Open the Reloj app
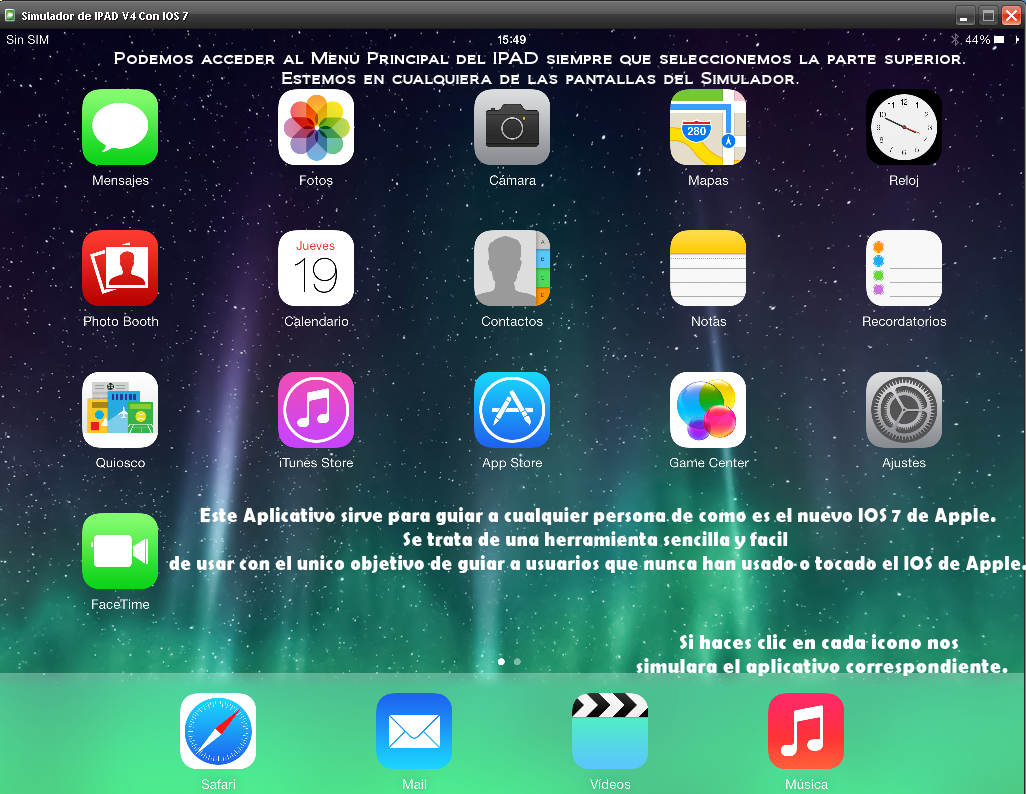Viewport: 1026px width, 794px height. (903, 127)
